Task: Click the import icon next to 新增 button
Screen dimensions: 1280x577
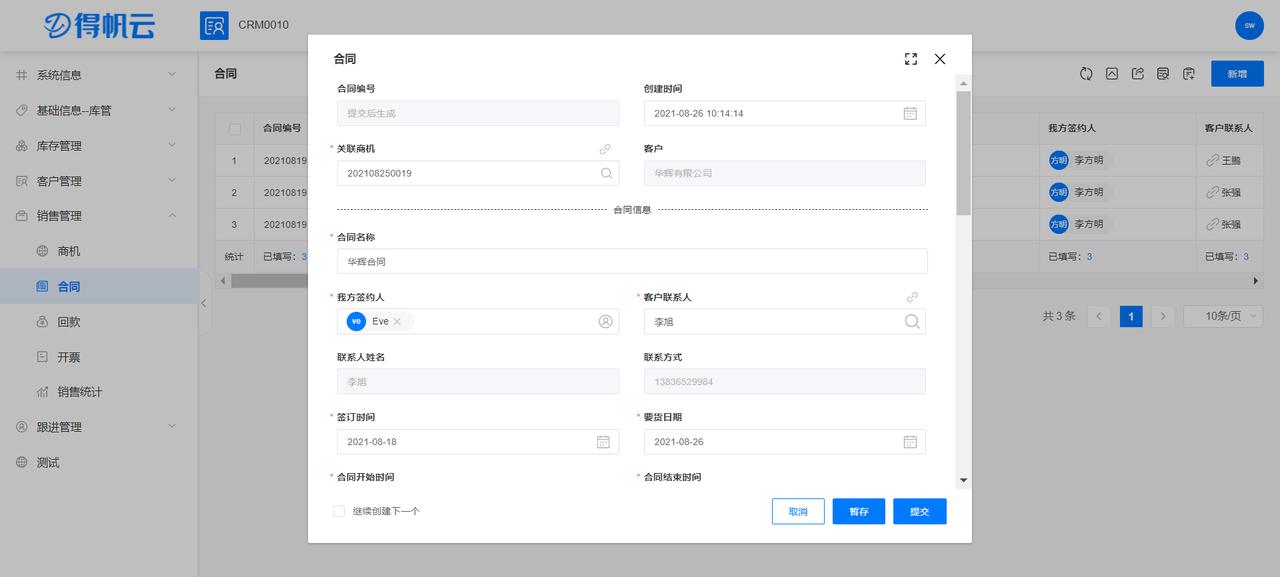Action: [x=1188, y=74]
